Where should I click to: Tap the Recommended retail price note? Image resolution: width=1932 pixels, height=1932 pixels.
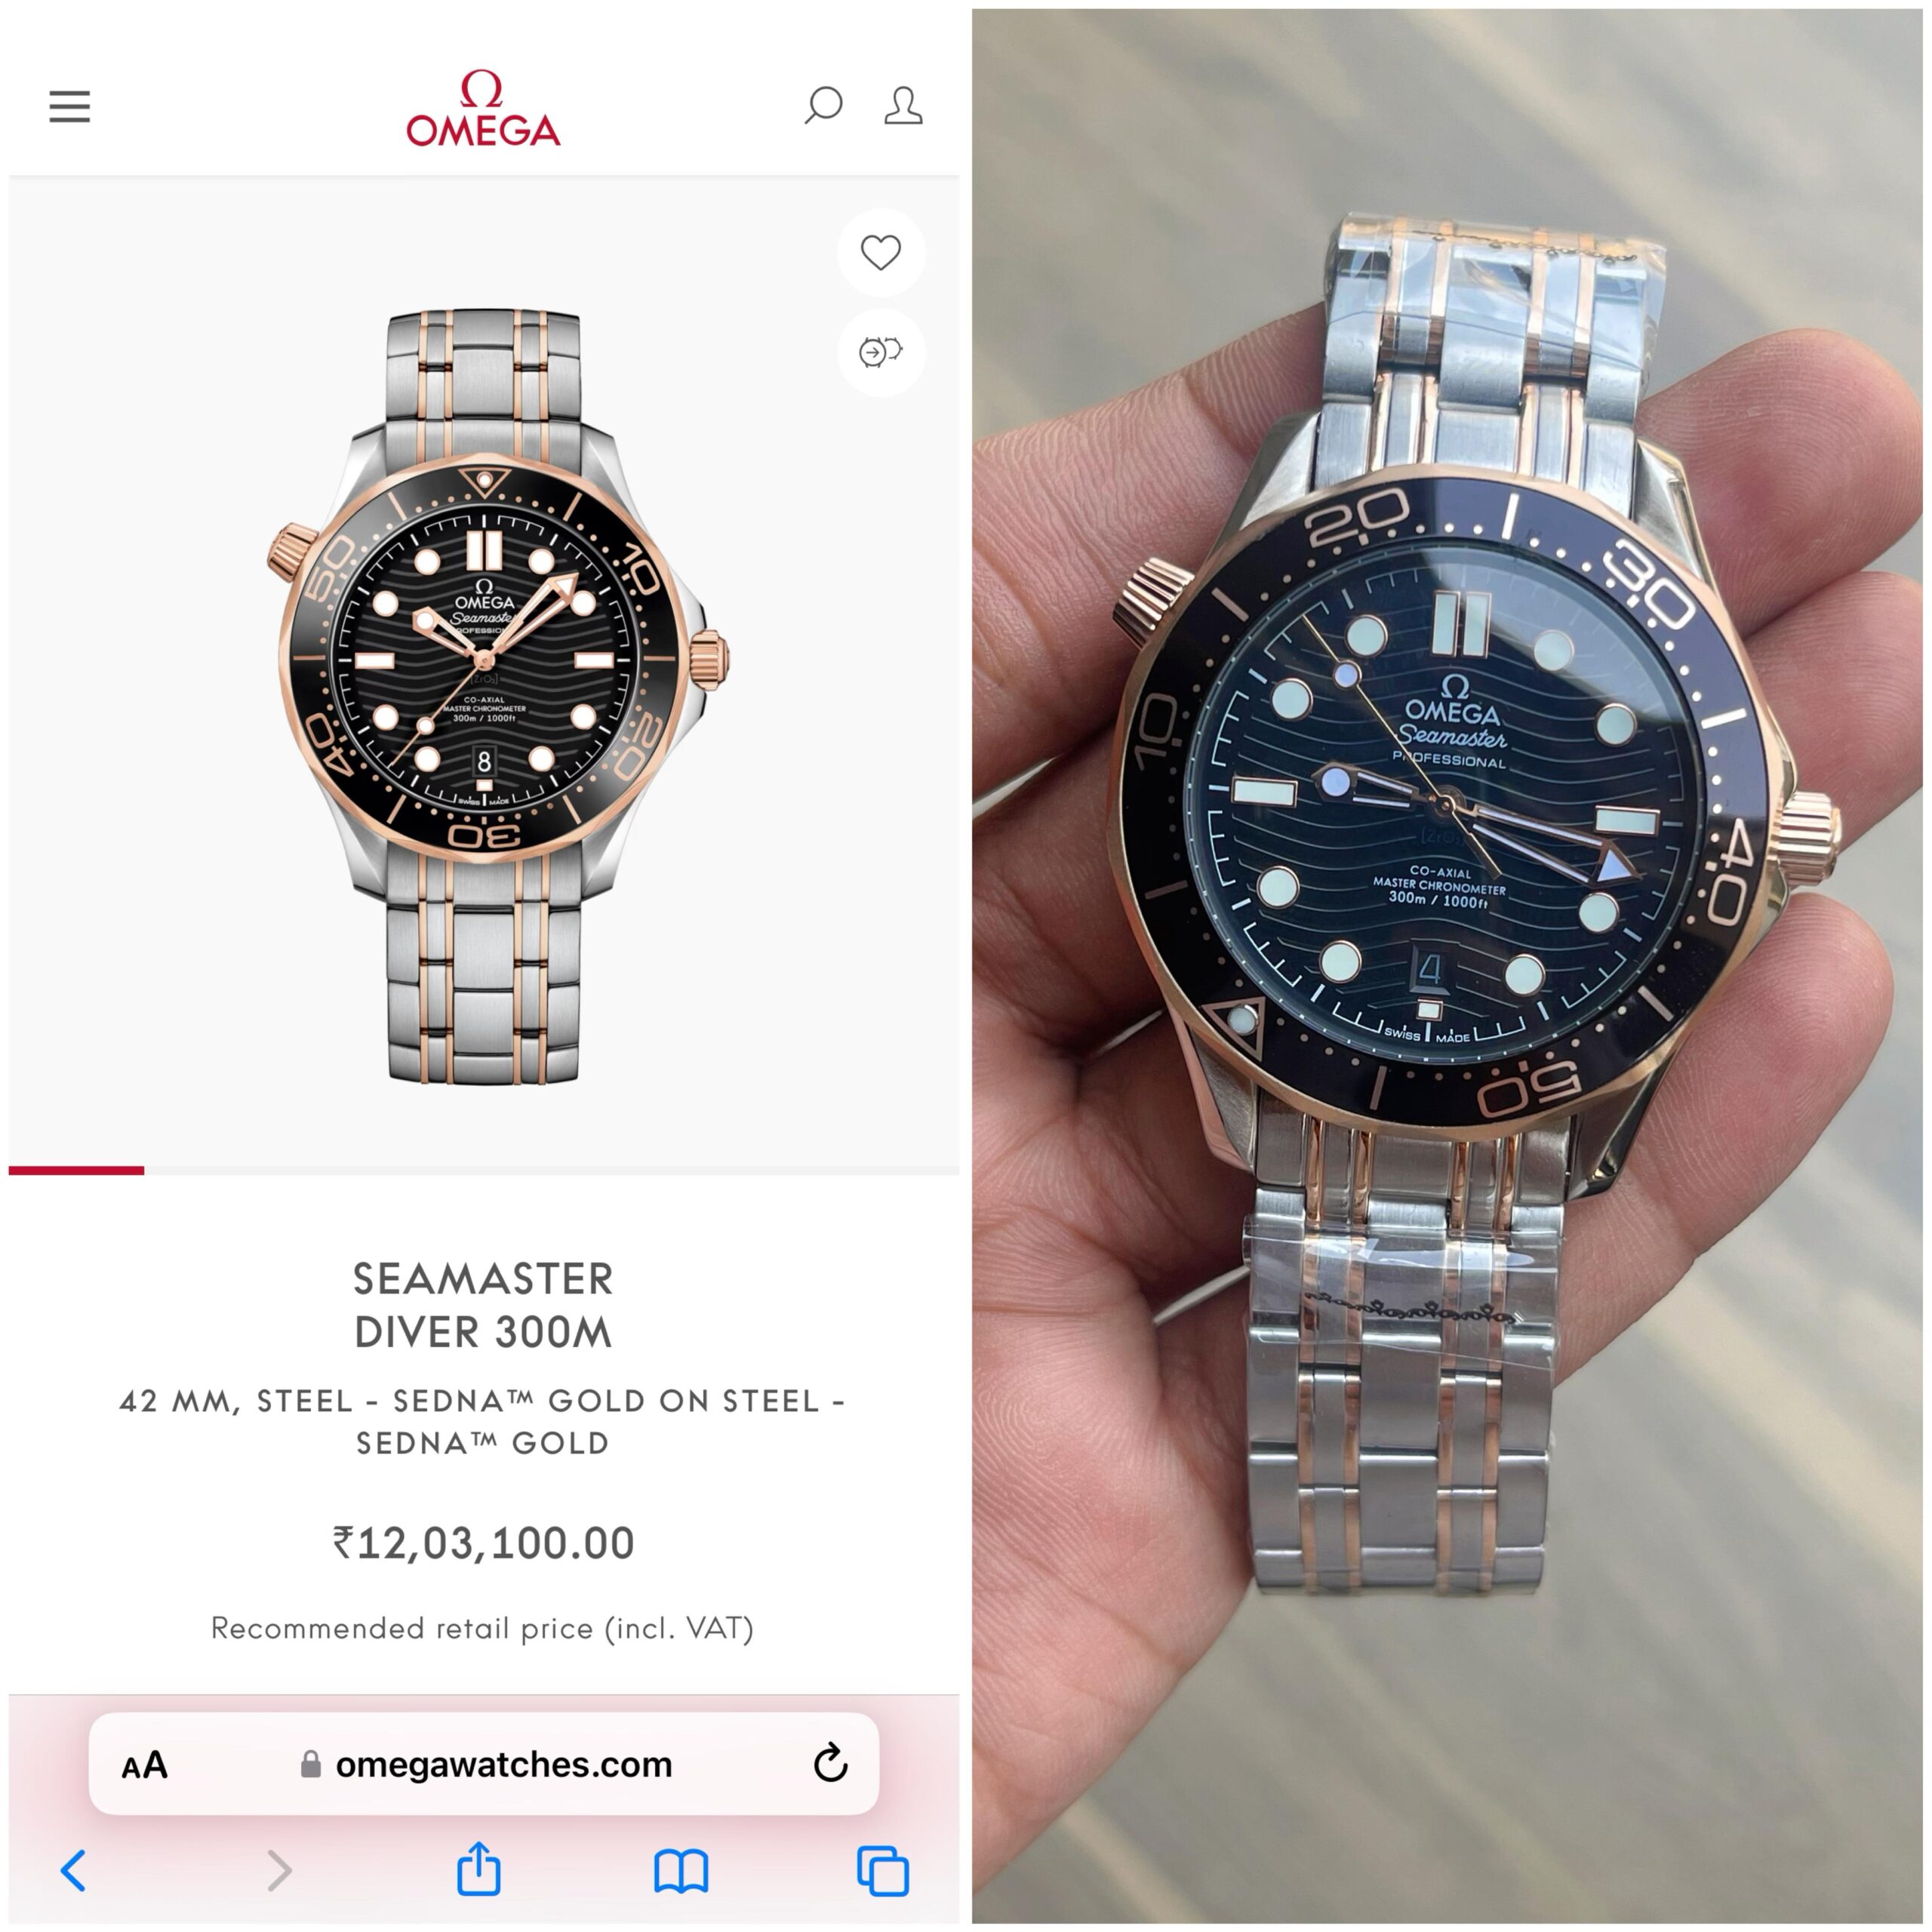click(482, 1629)
